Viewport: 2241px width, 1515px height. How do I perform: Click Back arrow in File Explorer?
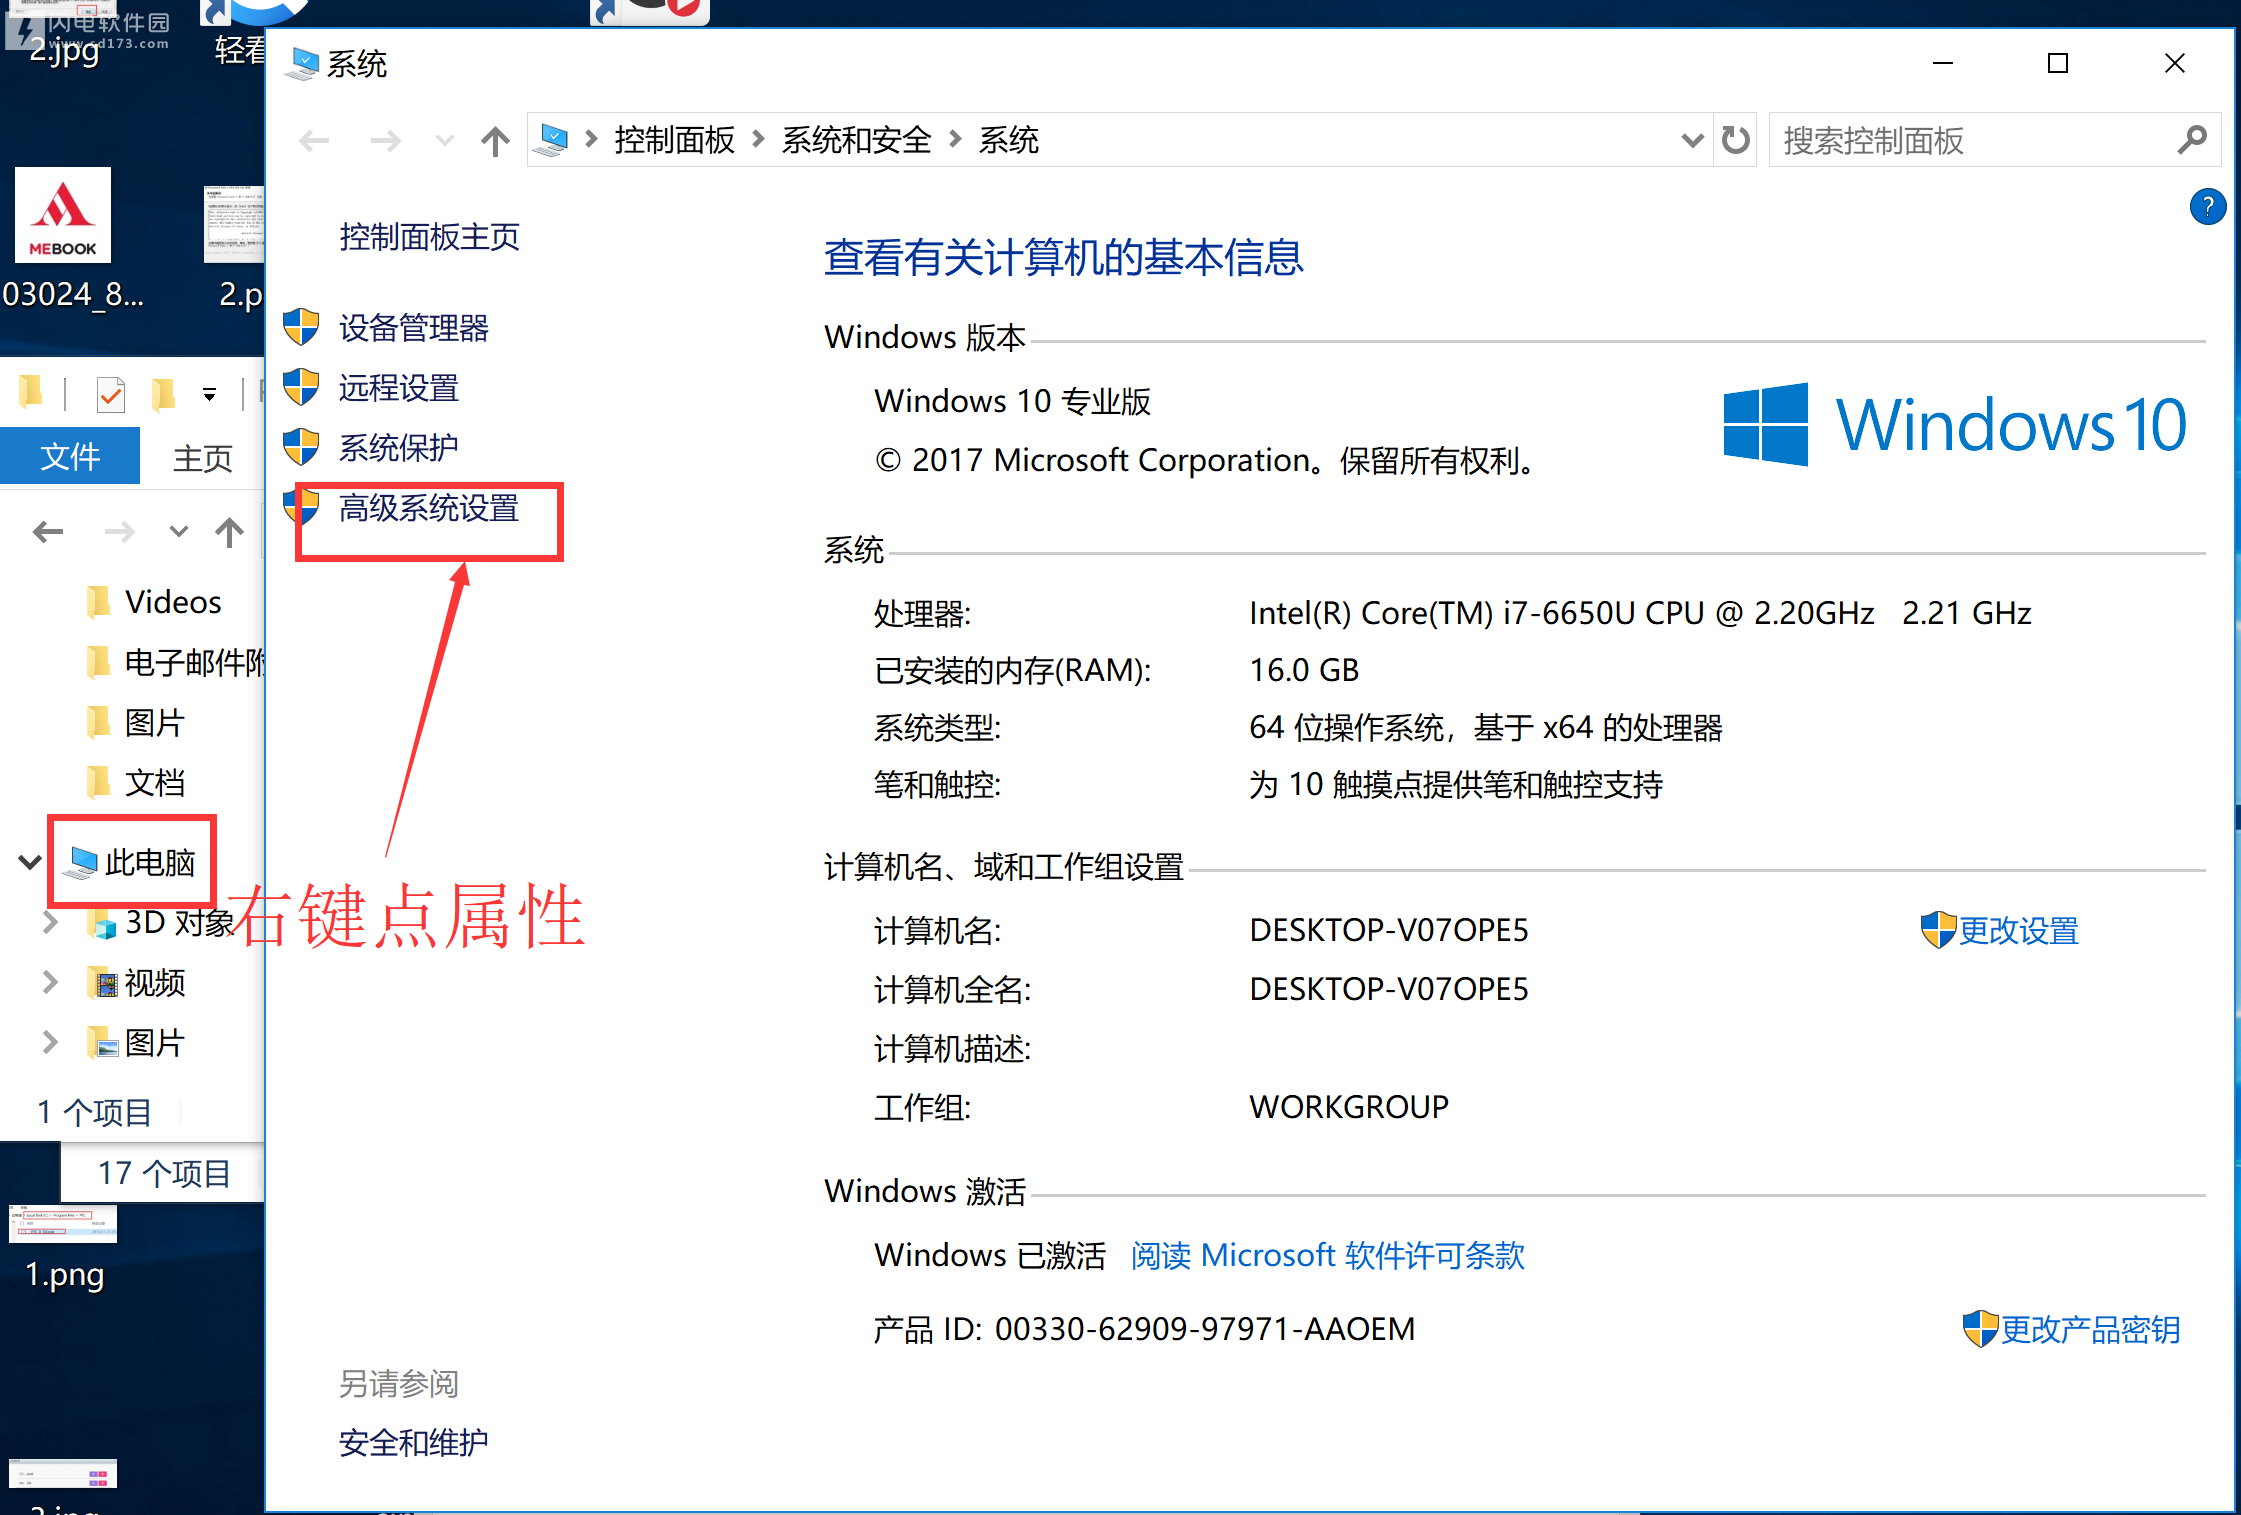tap(48, 531)
